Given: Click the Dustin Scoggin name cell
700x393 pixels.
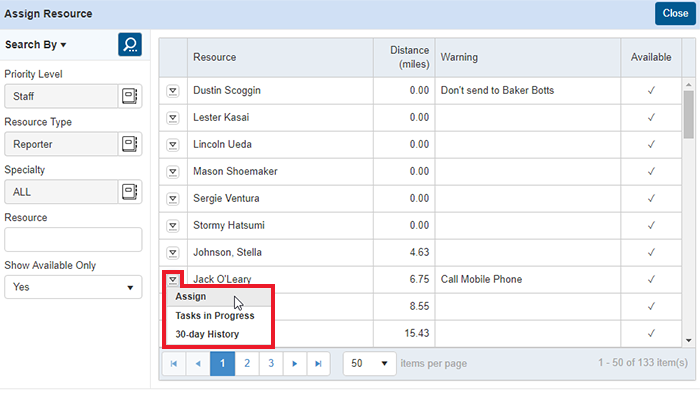Looking at the screenshot, I should pyautogui.click(x=280, y=91).
